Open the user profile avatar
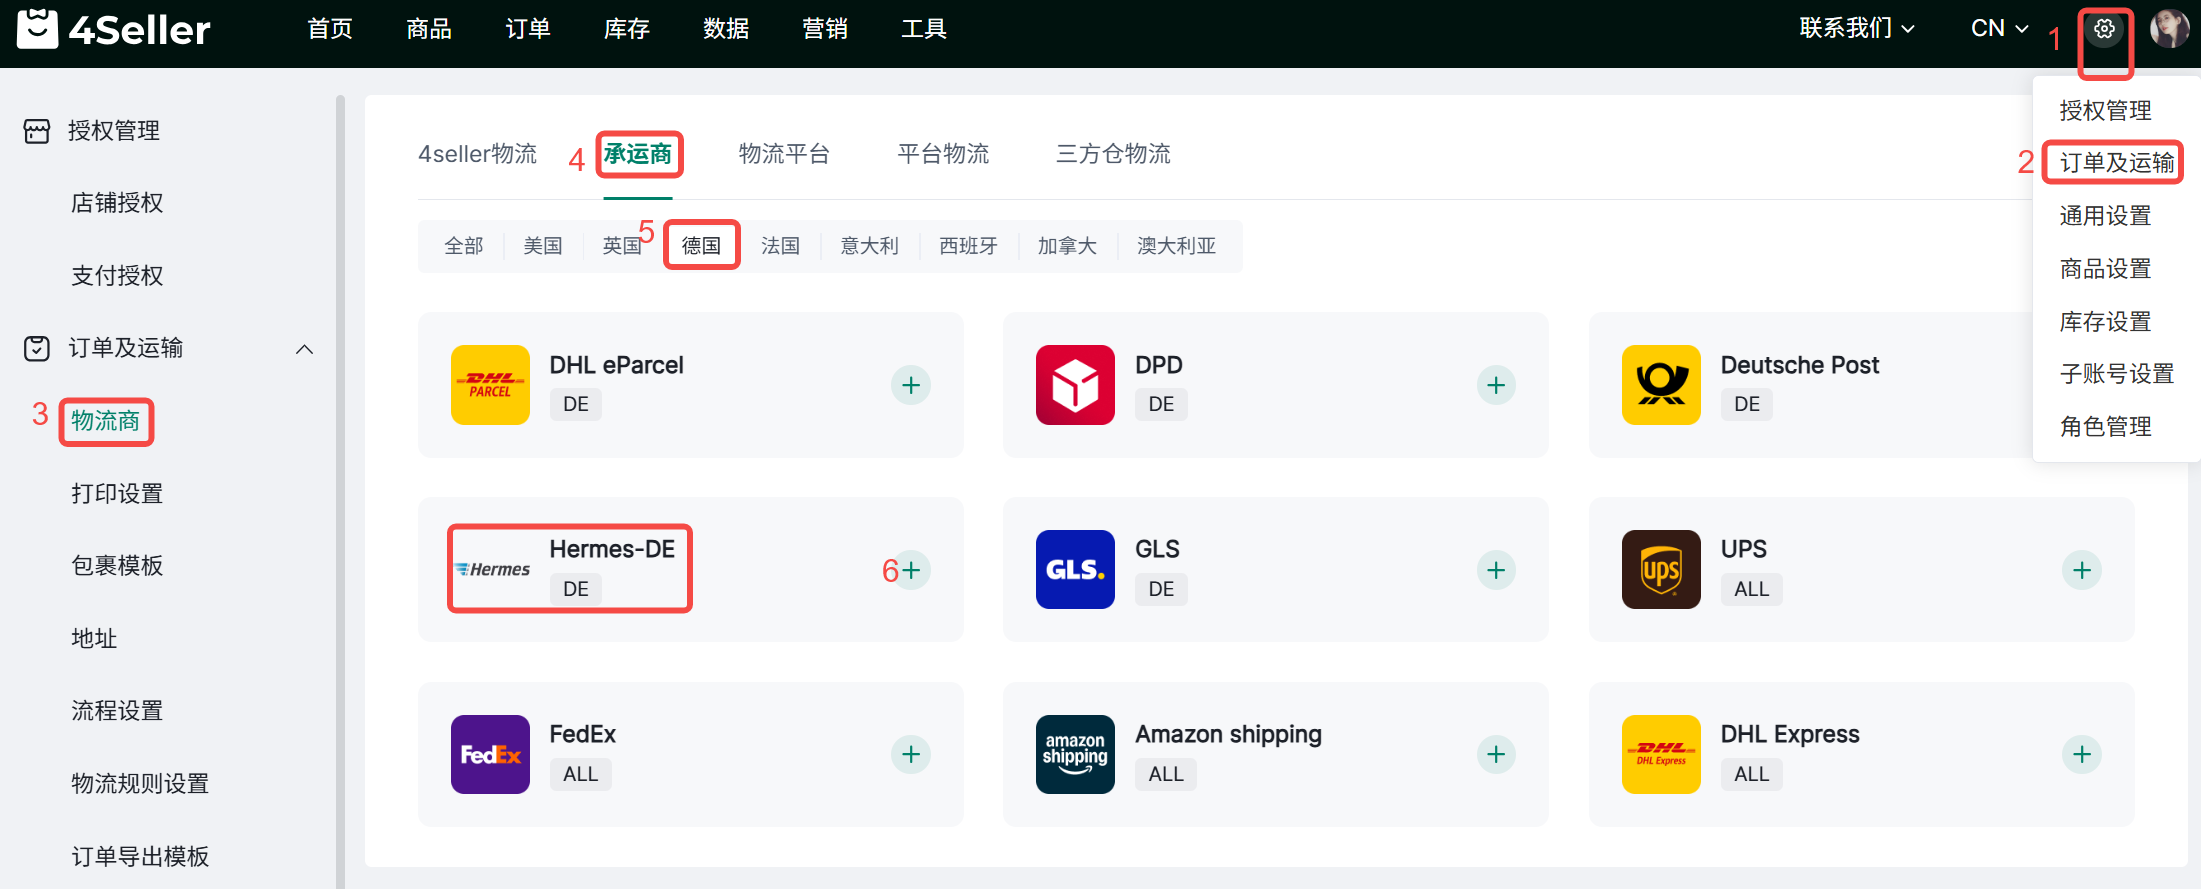 2168,29
